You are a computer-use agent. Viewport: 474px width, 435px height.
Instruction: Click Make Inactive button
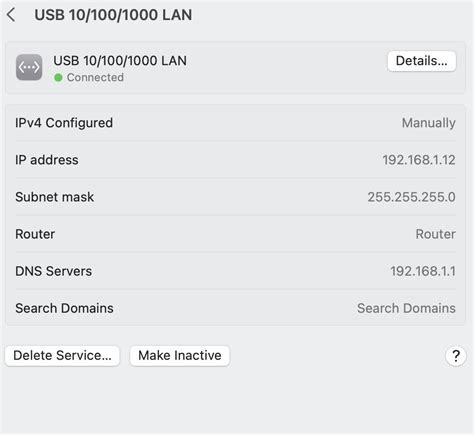coord(180,356)
